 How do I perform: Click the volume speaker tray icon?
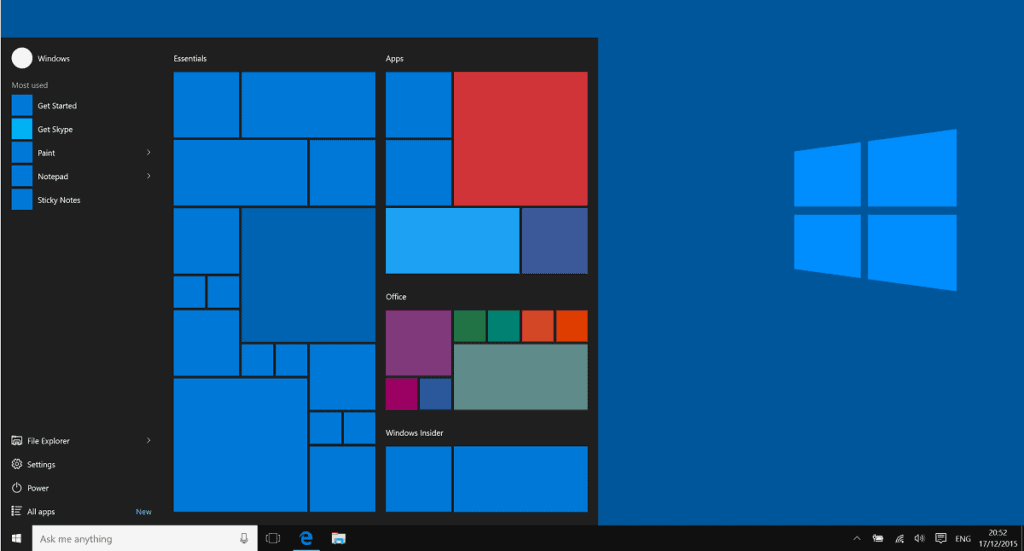920,539
